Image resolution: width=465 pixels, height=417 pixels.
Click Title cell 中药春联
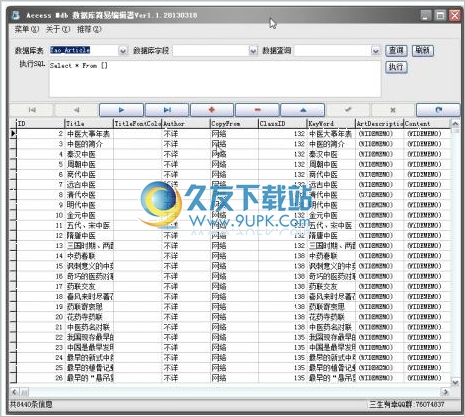[x=89, y=256]
